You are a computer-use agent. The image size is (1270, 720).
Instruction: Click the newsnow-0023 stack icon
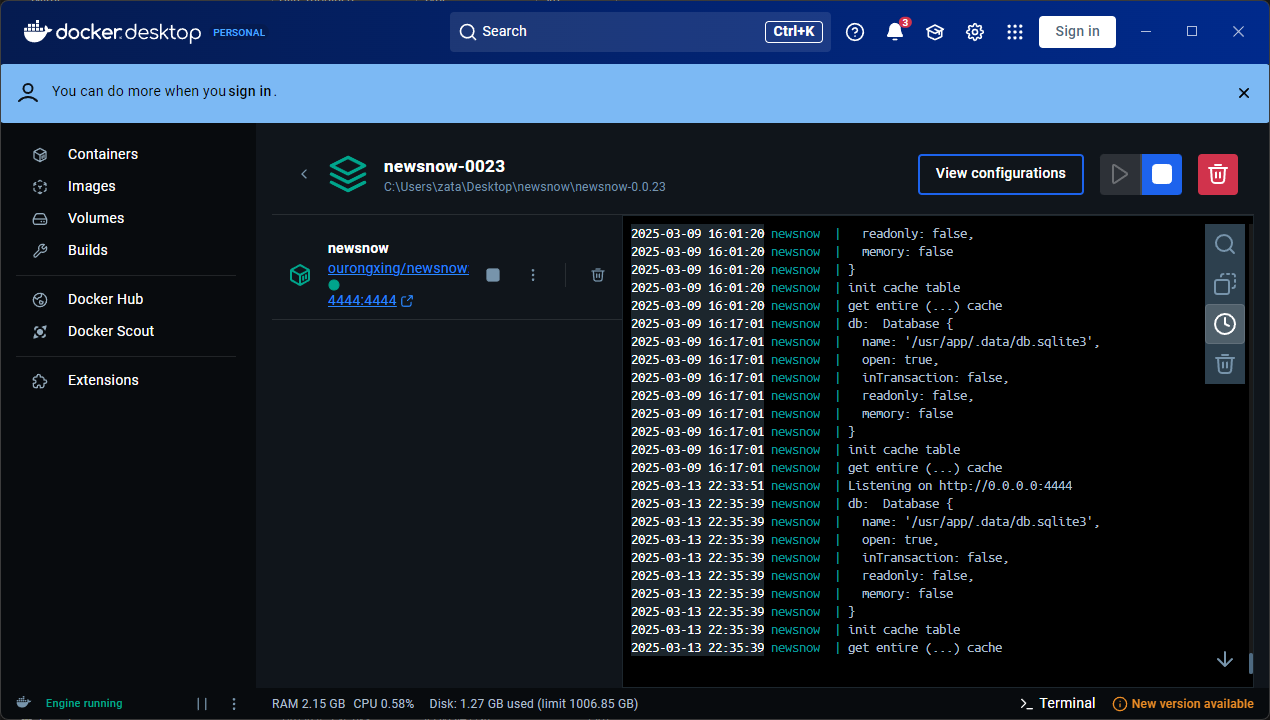coord(348,174)
